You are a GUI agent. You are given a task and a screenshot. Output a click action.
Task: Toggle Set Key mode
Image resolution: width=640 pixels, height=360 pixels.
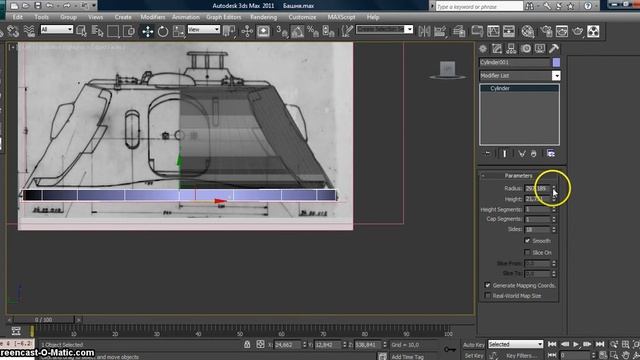click(x=473, y=356)
